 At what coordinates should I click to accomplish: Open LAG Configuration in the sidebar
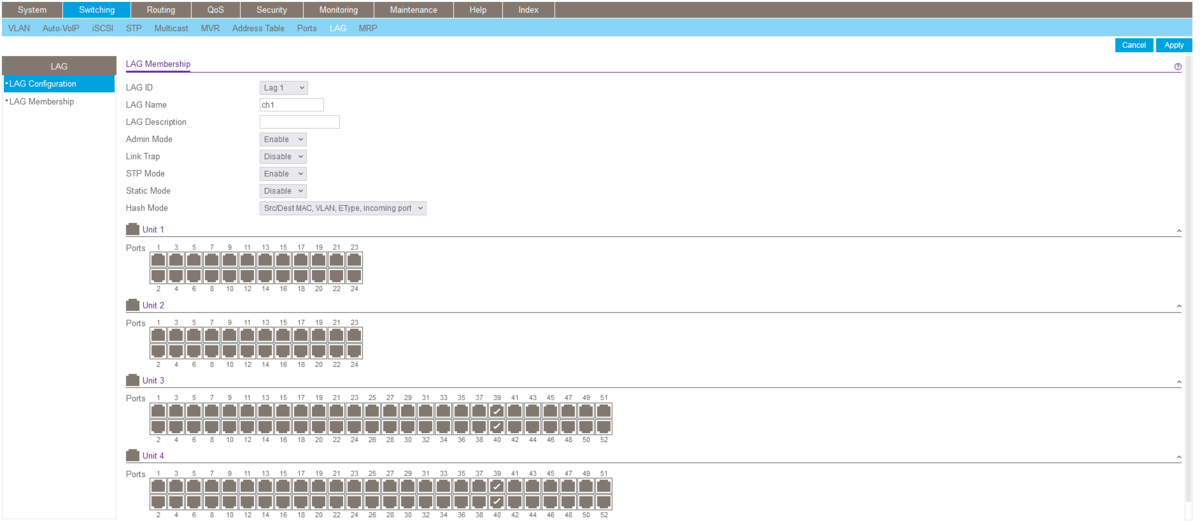tap(59, 84)
